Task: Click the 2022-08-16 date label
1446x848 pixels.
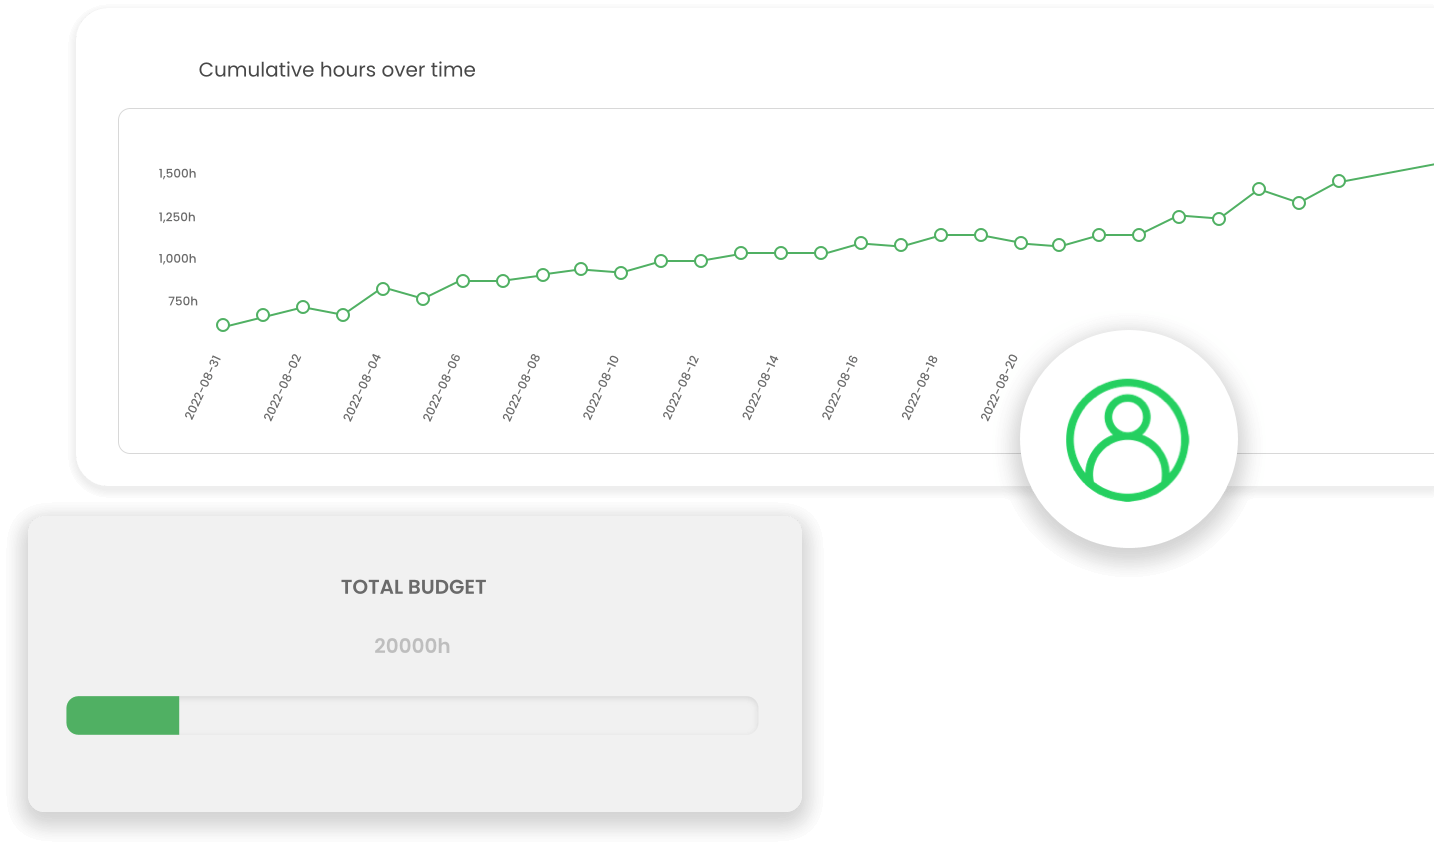Action: (840, 387)
